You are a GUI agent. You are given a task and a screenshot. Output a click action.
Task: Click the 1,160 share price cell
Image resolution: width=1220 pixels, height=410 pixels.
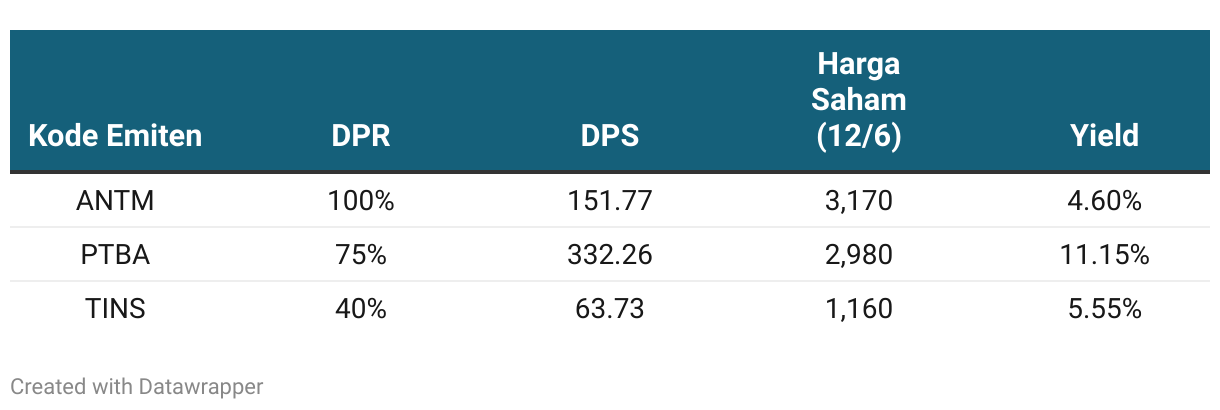pos(859,309)
